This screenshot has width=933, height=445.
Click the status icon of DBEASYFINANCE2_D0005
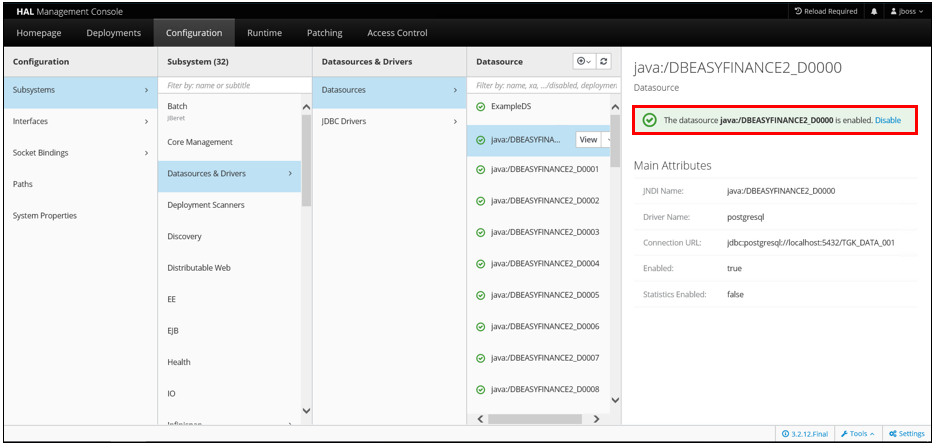pos(481,296)
